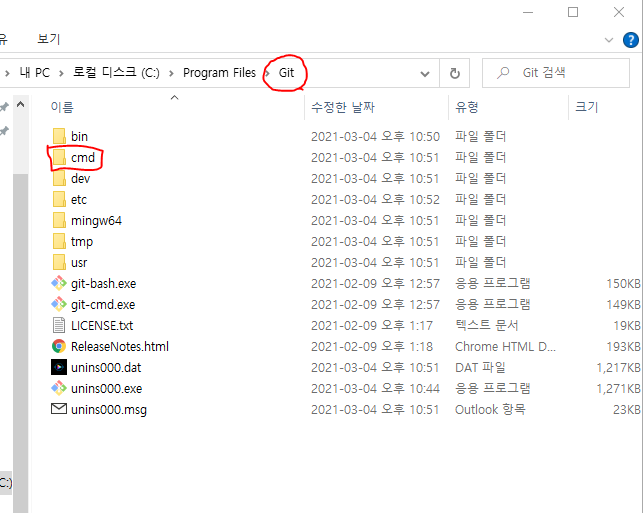
Task: Select the usr folder icon
Action: (x=59, y=262)
